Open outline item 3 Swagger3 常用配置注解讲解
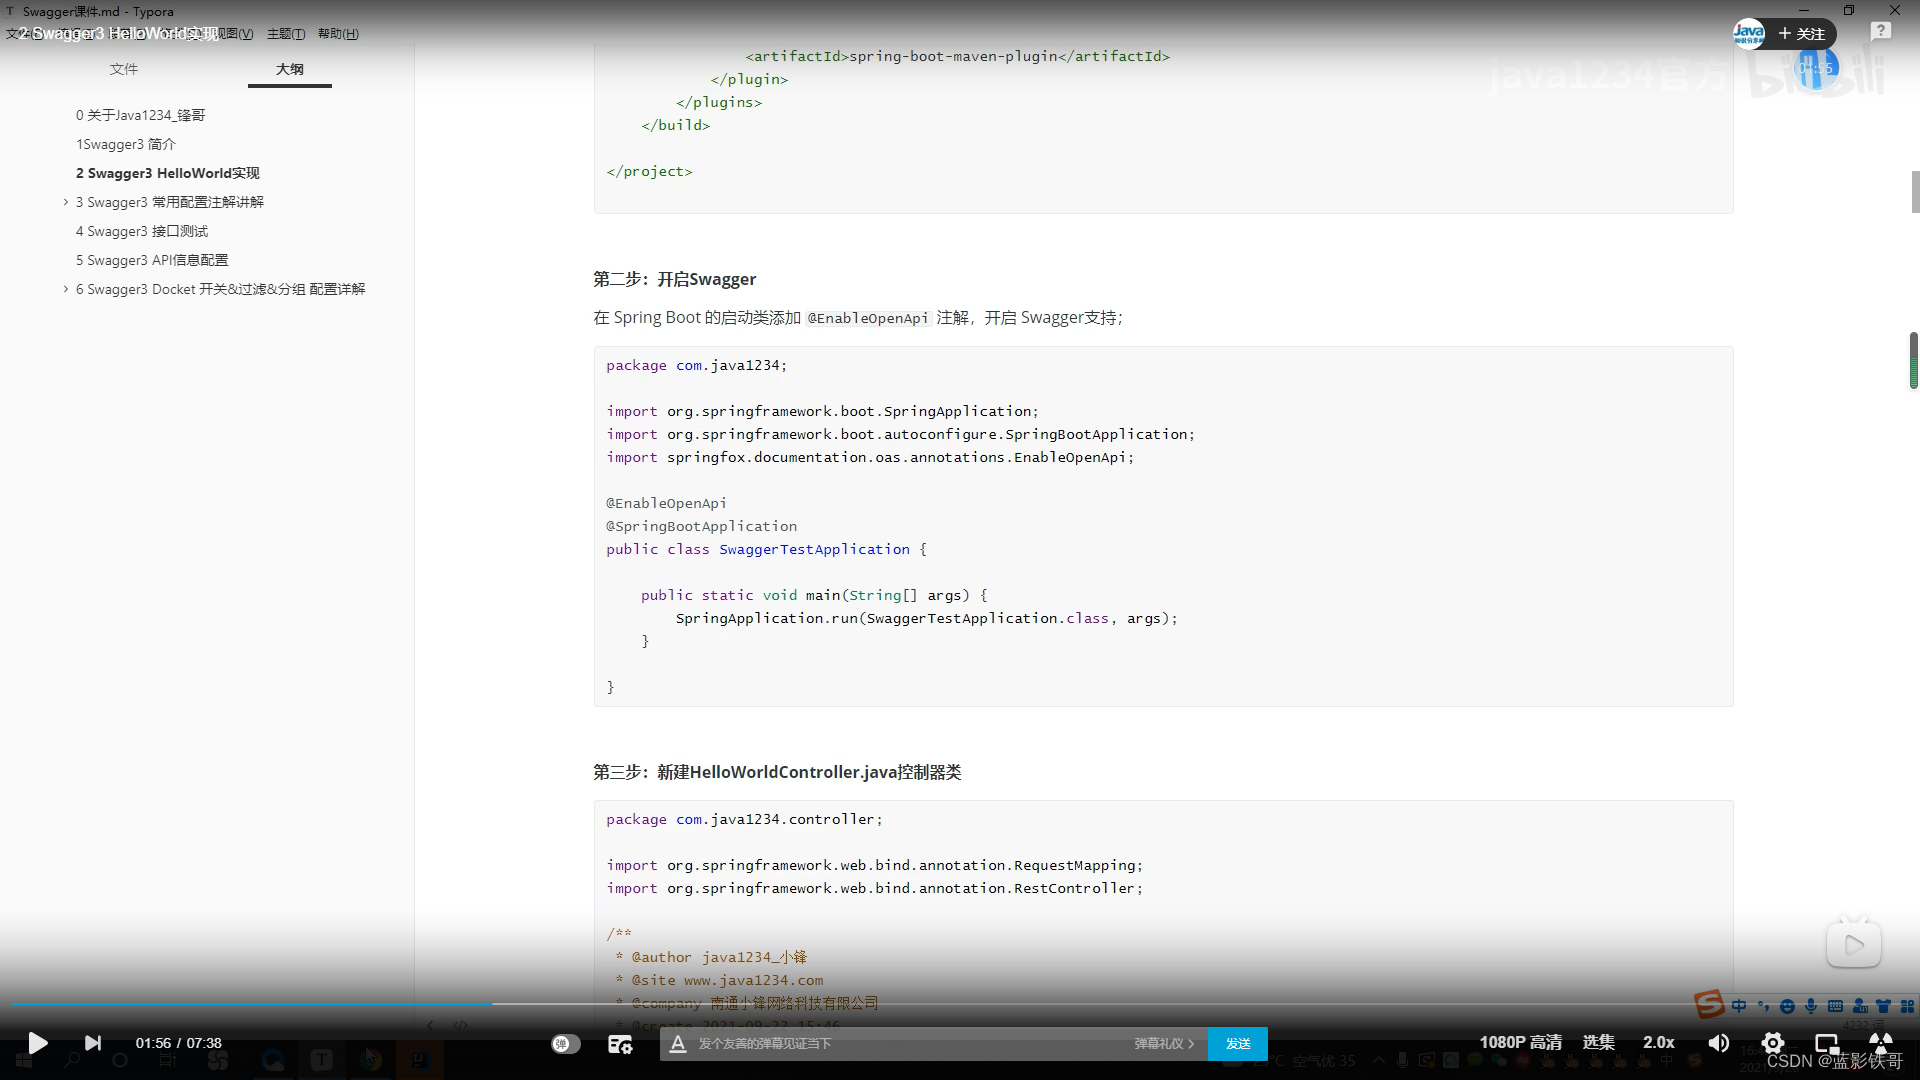Screen dimensions: 1920x1080 pos(169,202)
